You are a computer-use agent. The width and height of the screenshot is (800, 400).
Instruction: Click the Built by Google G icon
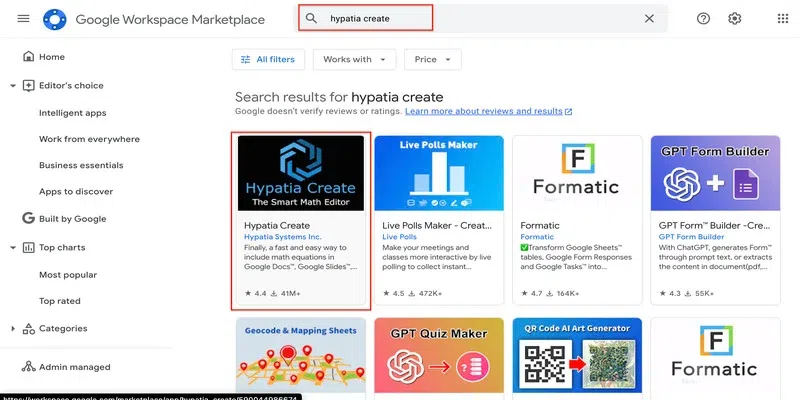pyautogui.click(x=29, y=218)
